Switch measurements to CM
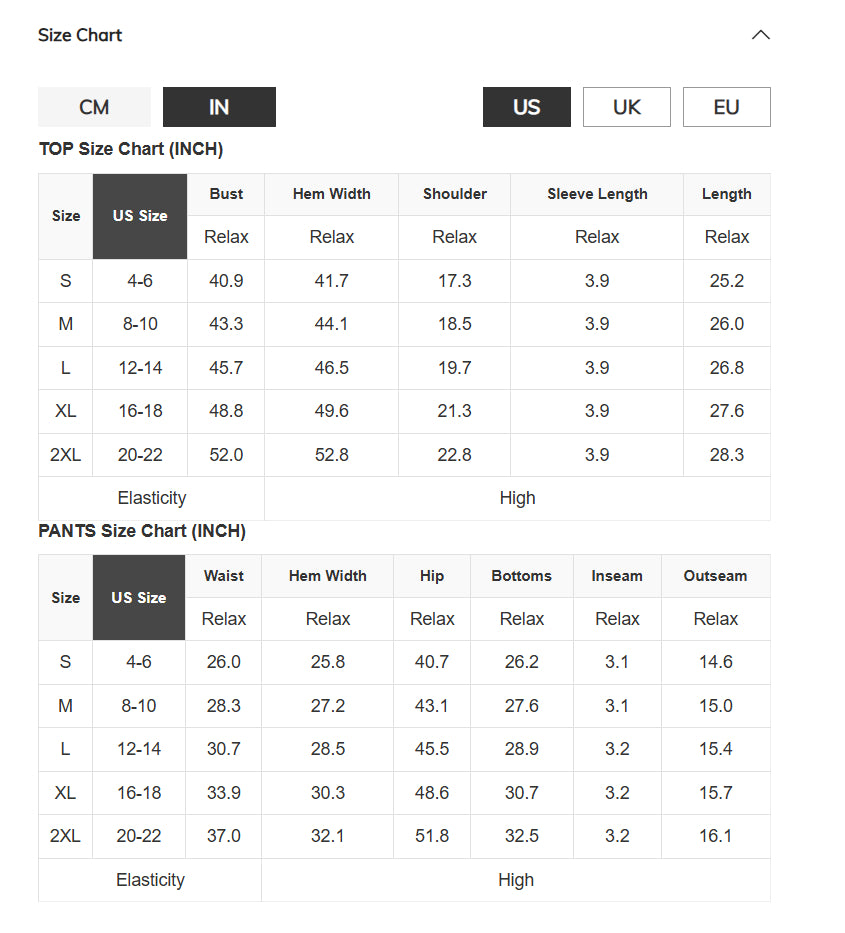The height and width of the screenshot is (933, 845). coord(94,107)
